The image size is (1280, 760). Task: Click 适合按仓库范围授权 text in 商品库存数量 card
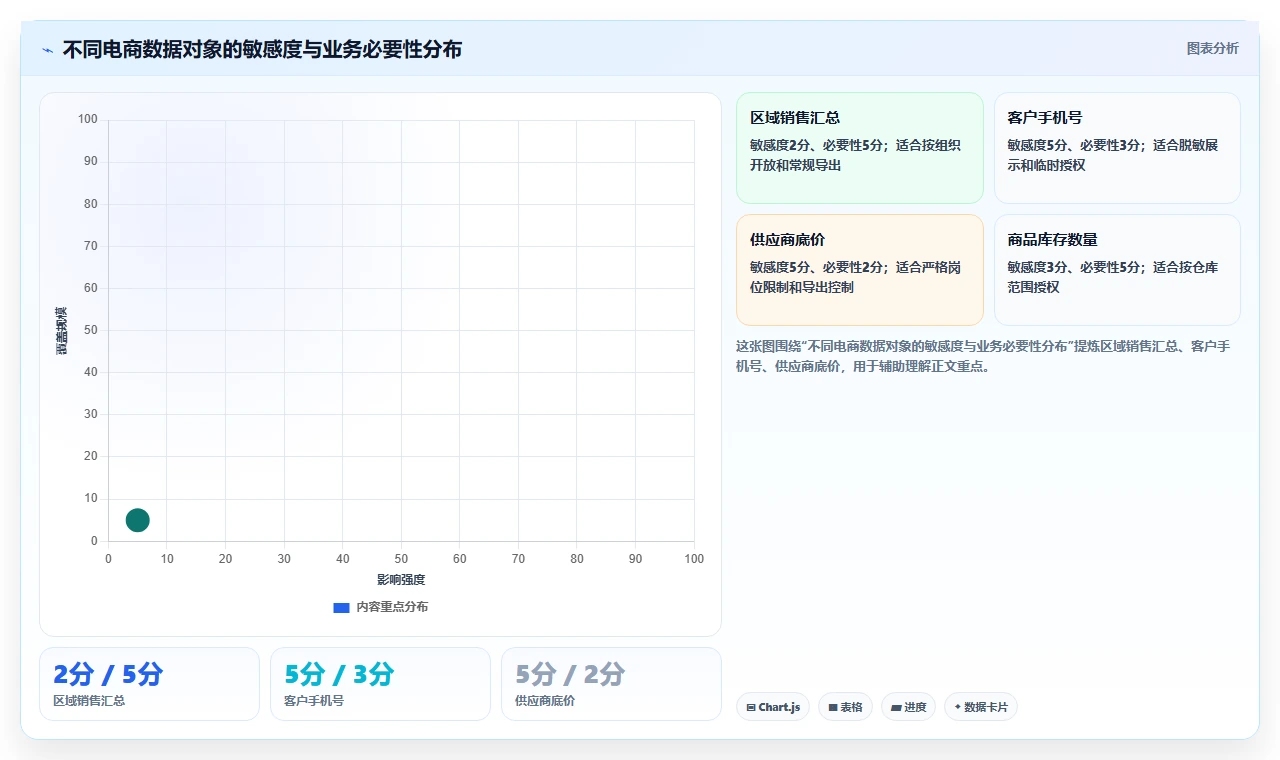pos(1112,277)
